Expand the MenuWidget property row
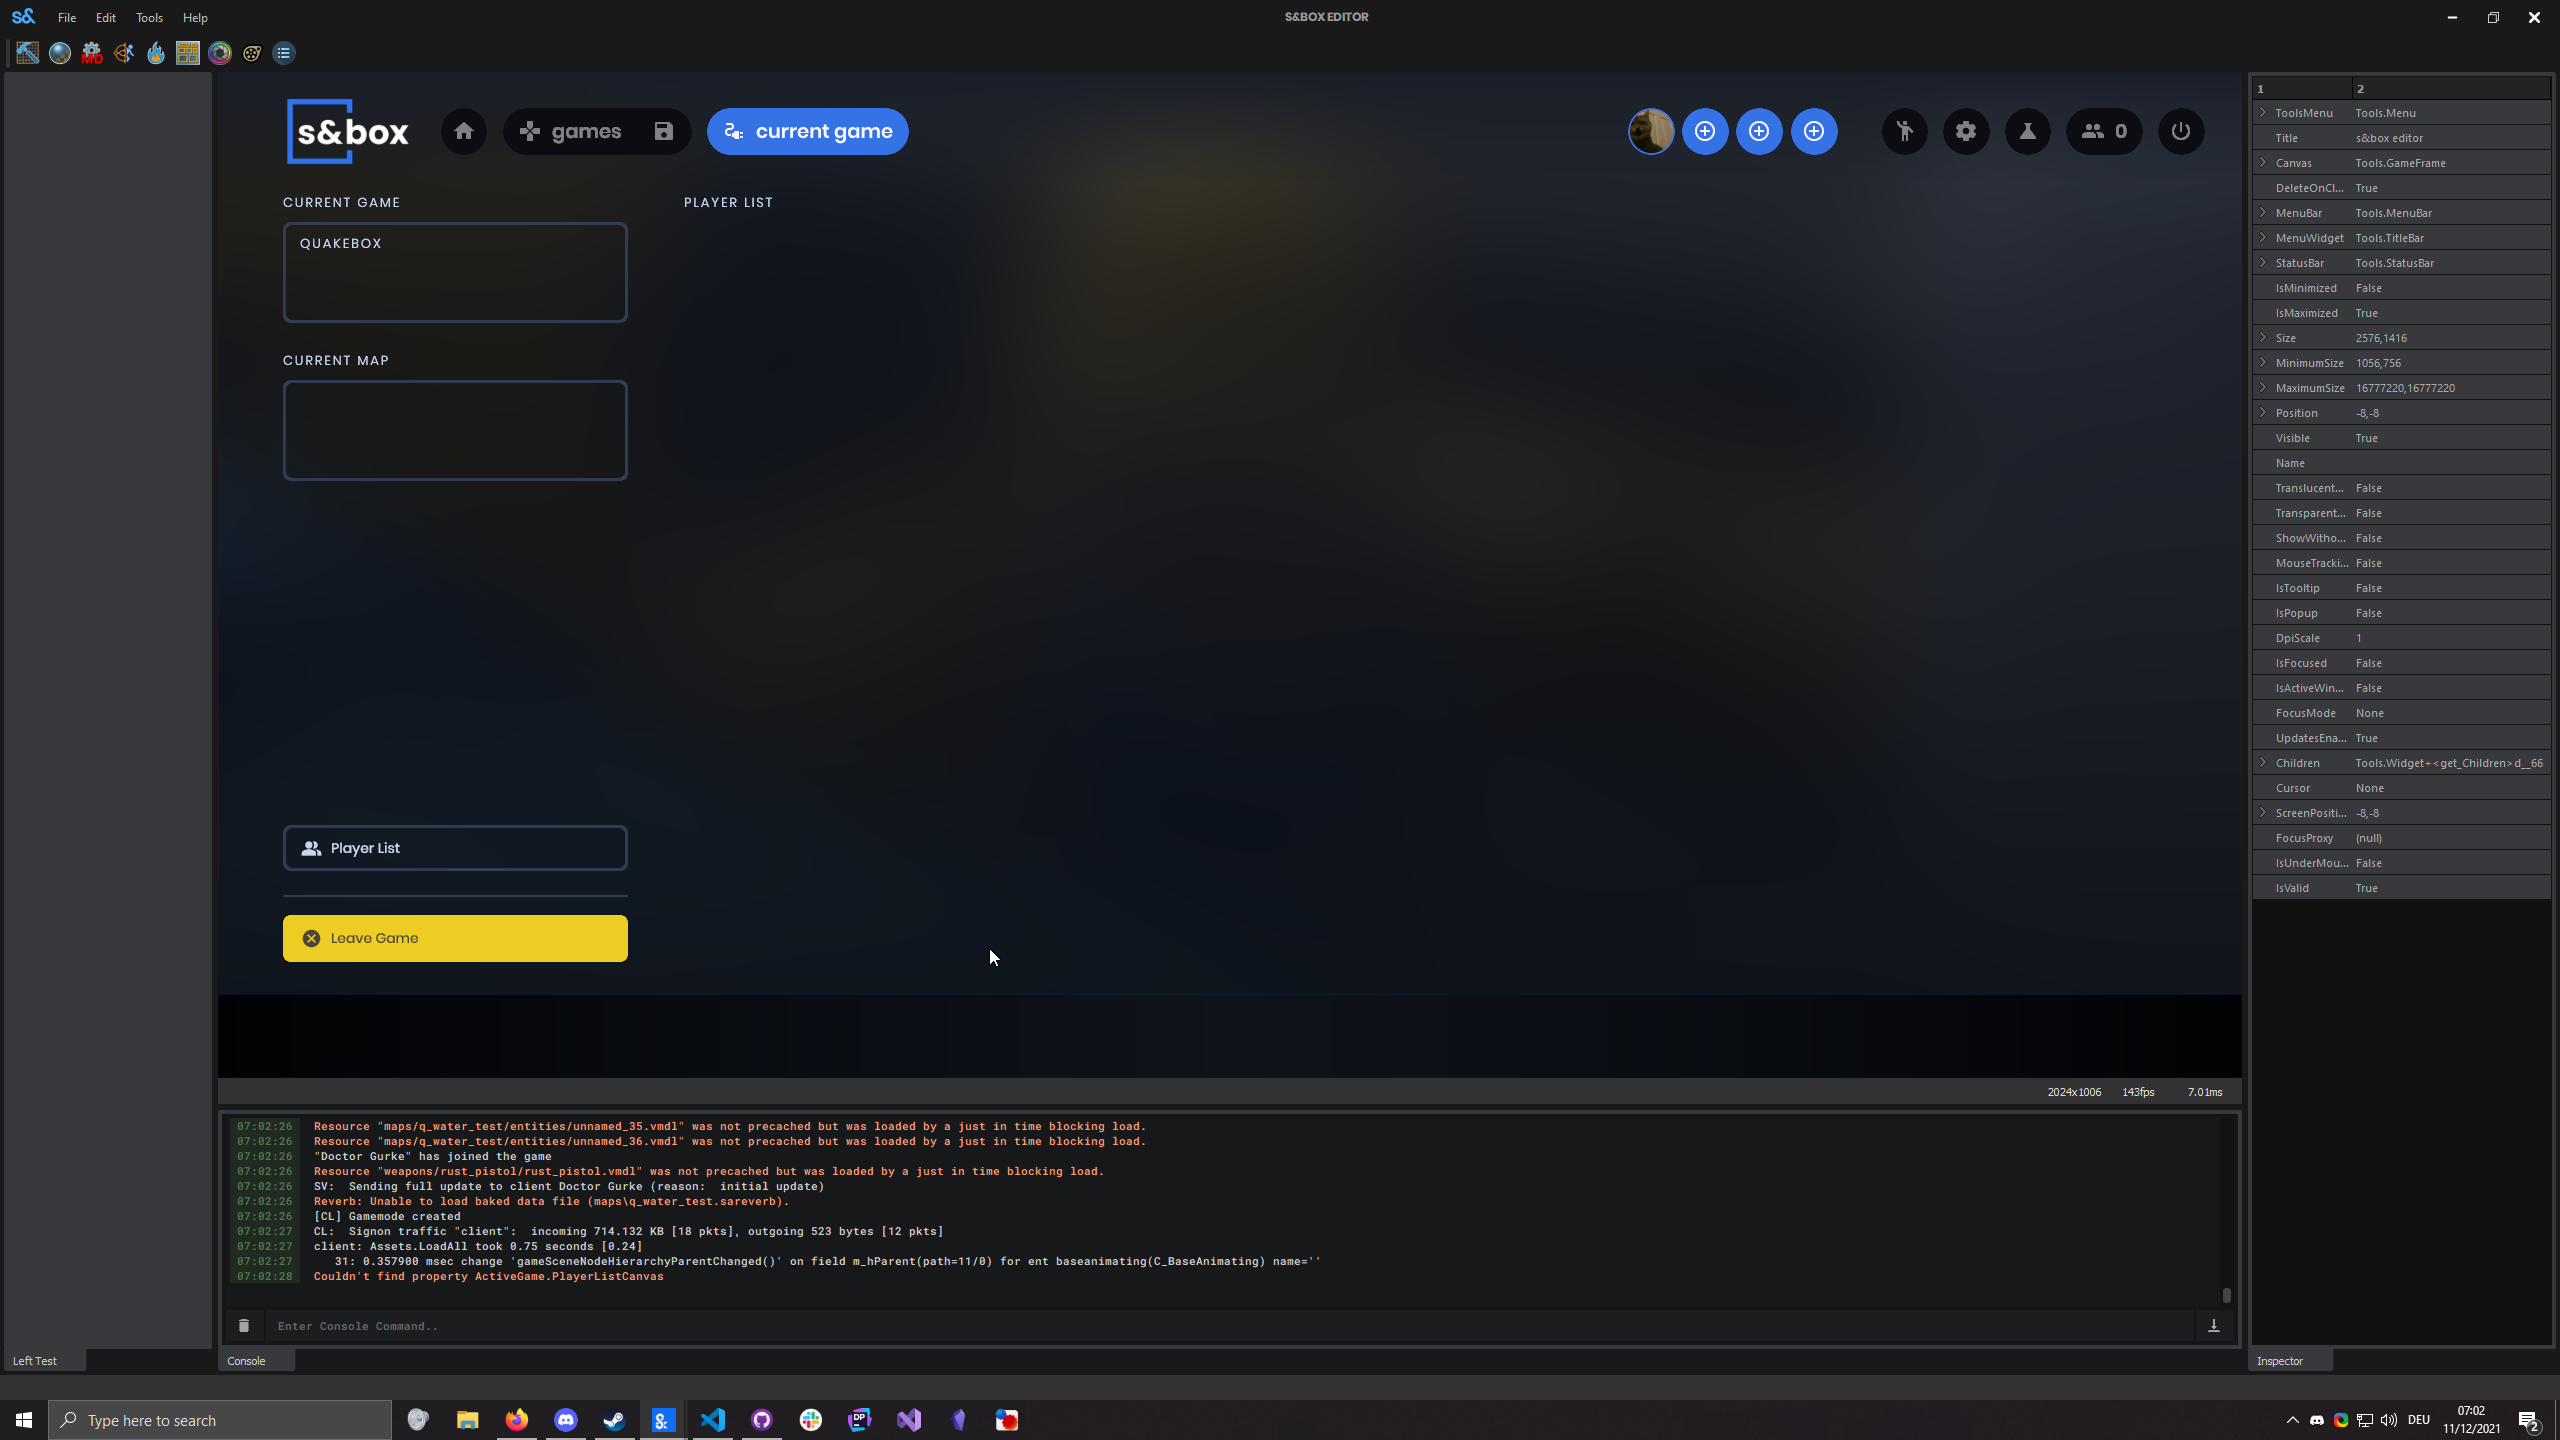 coord(2263,237)
